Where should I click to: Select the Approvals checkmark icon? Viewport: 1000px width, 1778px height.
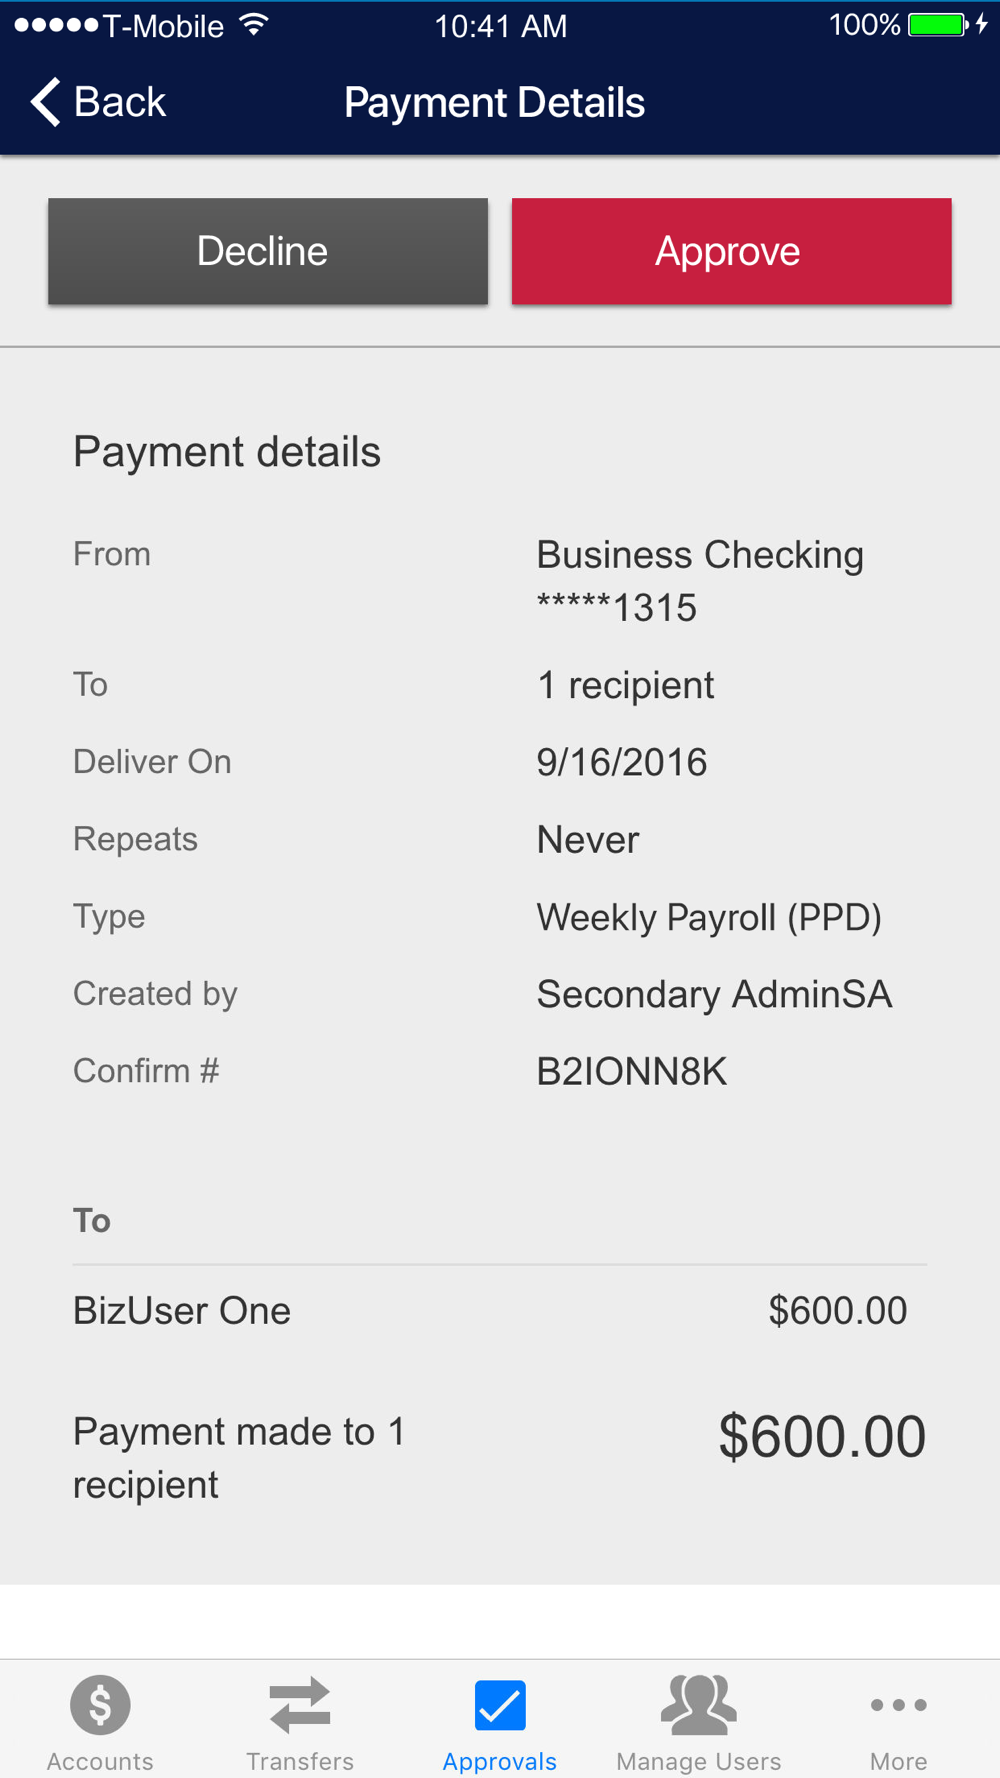click(500, 1704)
